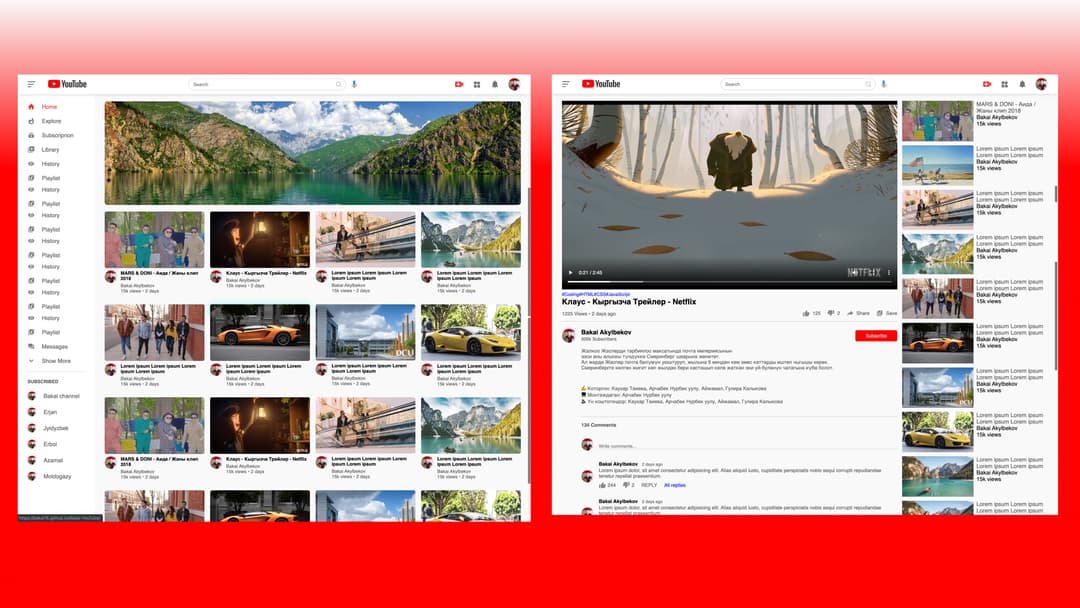Click the blue hashtag link above the video title
1080x608 pixels.
(596, 294)
